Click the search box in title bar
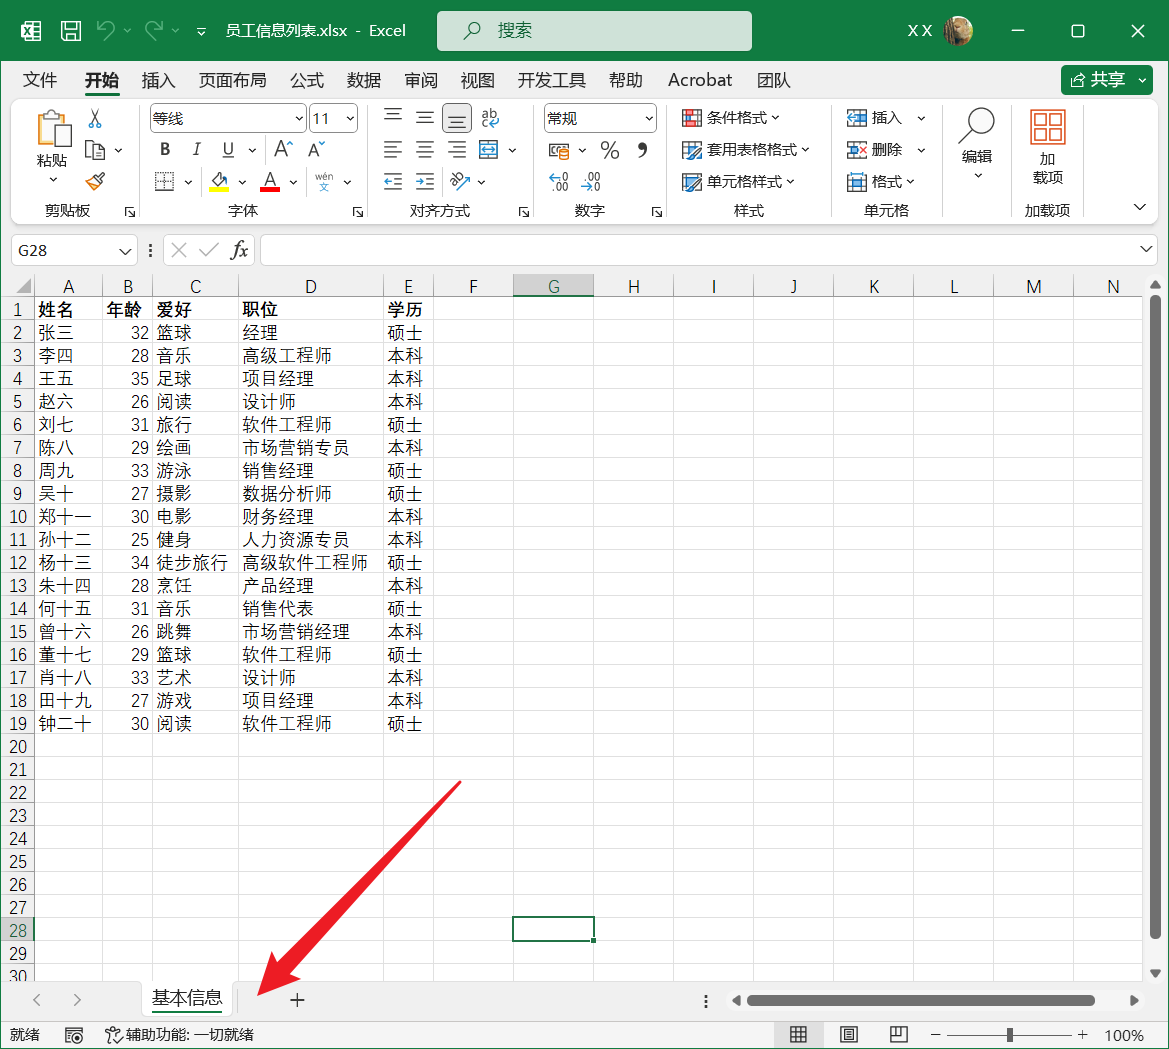1169x1049 pixels. pyautogui.click(x=594, y=31)
